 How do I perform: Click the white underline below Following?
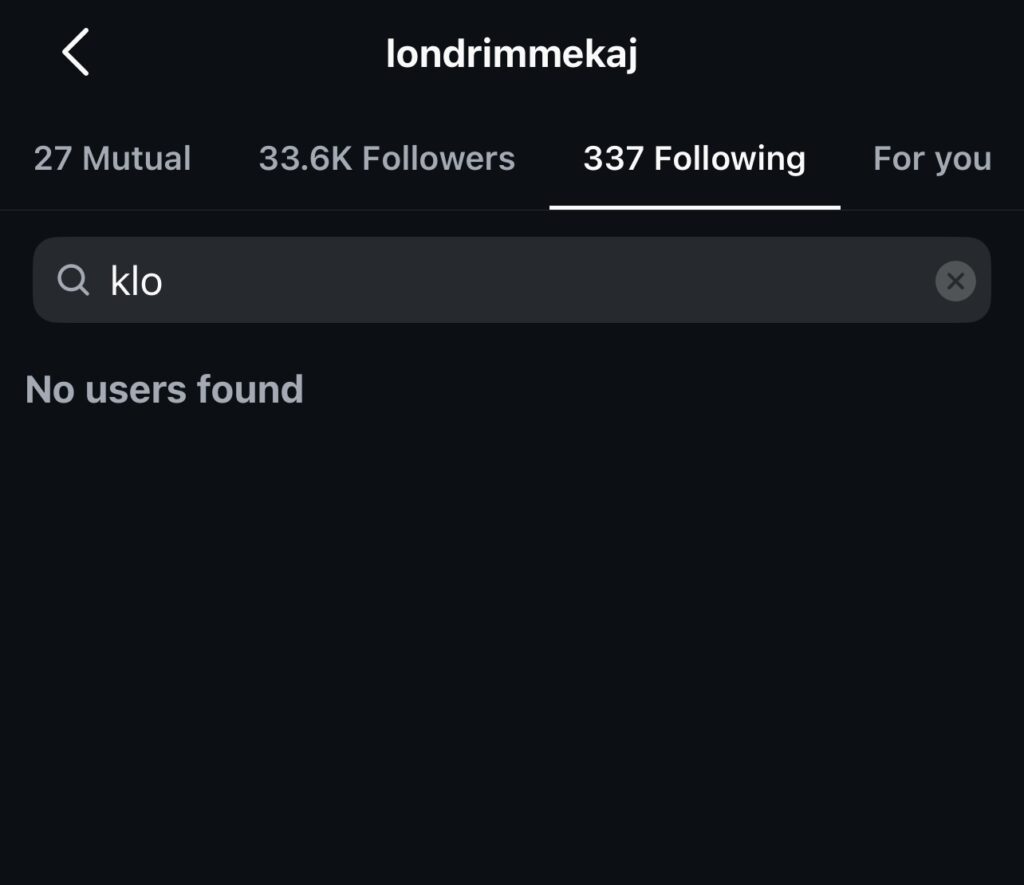coord(694,207)
